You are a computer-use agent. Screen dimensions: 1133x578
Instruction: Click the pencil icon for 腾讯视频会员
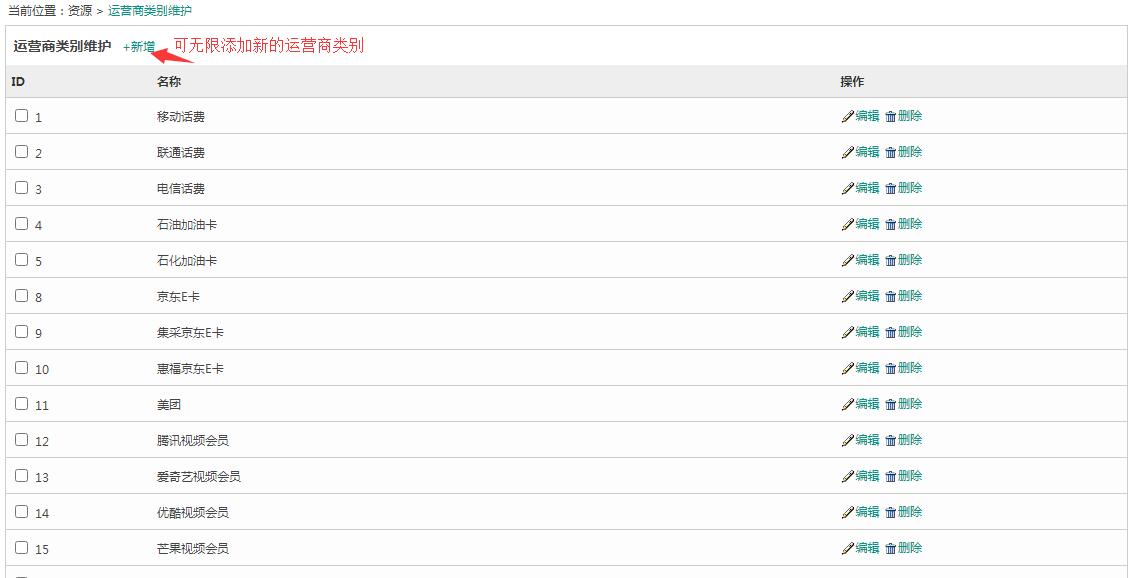848,440
